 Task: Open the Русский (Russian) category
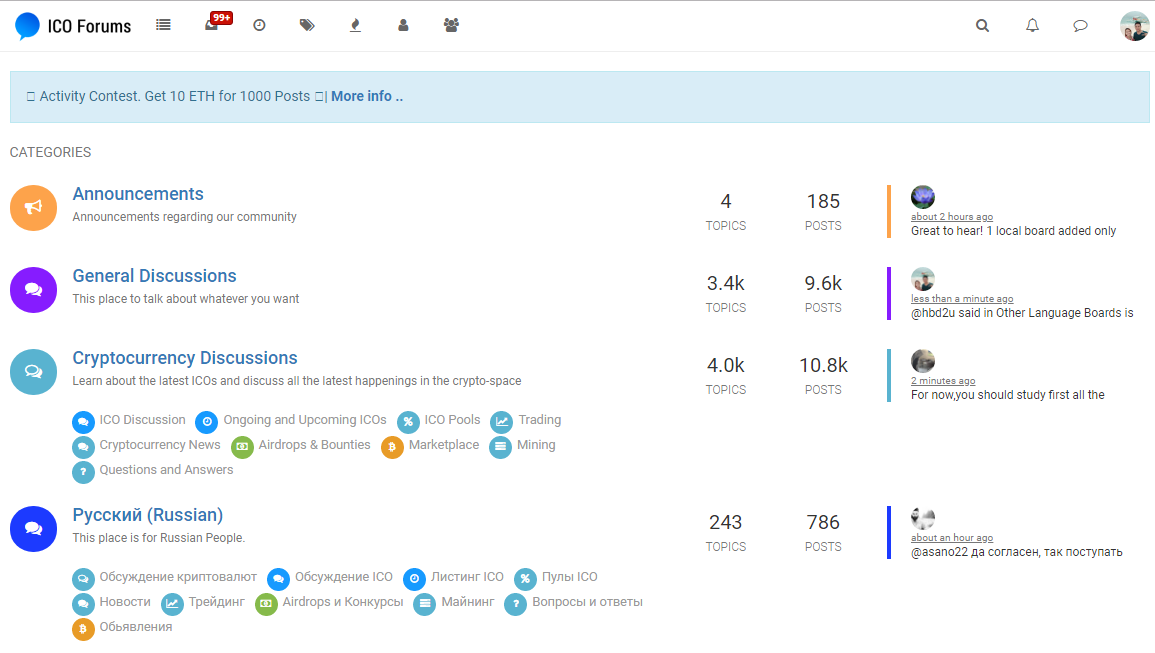click(x=147, y=514)
